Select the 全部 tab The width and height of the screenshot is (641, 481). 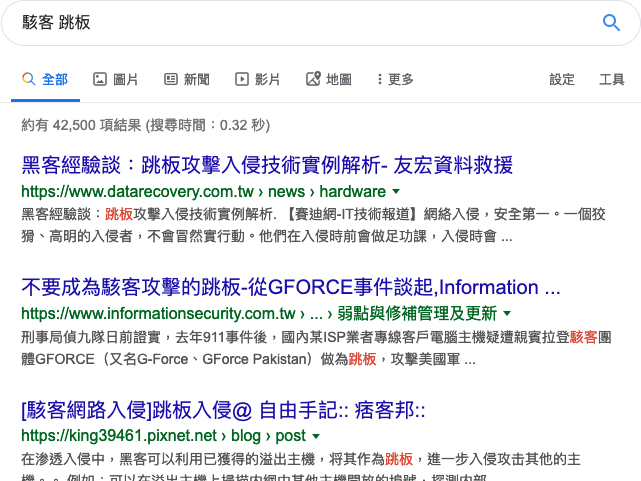pos(45,79)
